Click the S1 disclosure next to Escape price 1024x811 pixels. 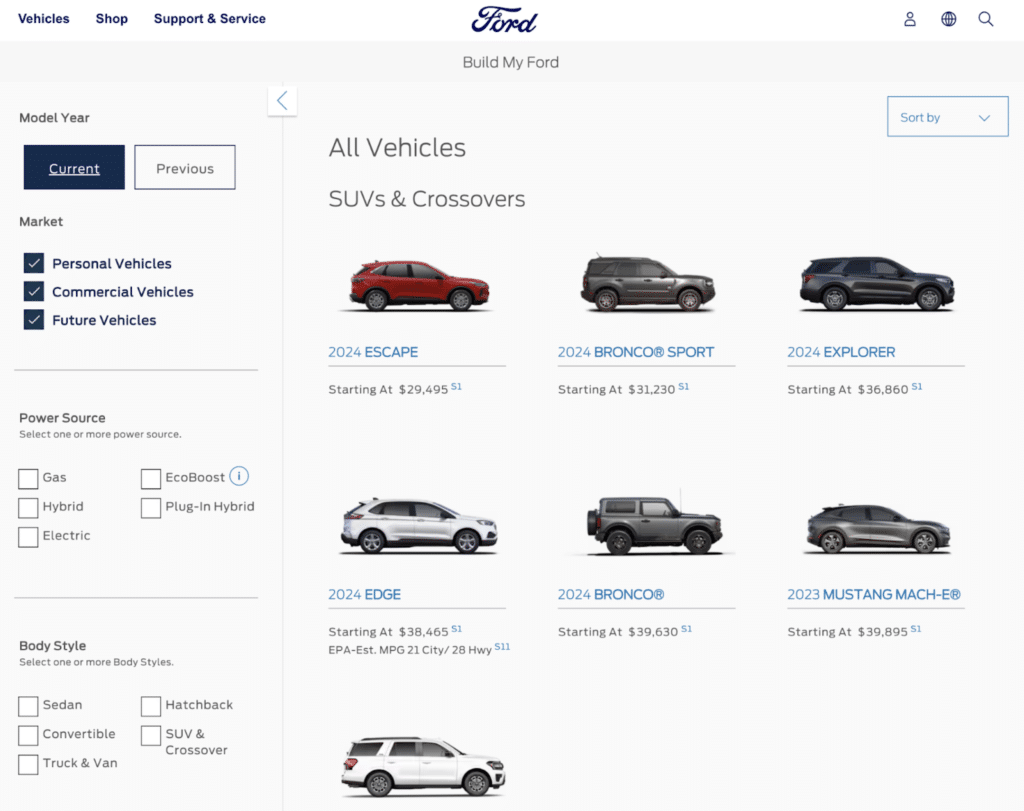[457, 385]
